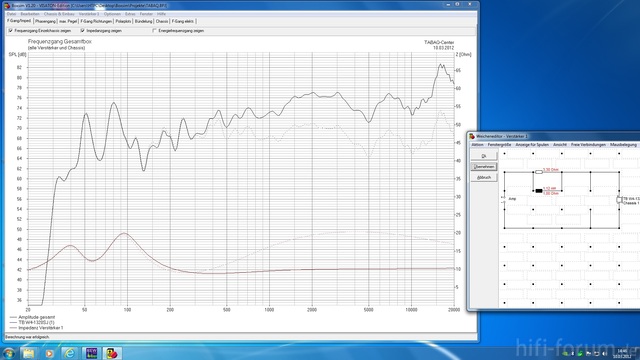The image size is (640, 360).
Task: Switch to the Phasengang tab
Action: (x=45, y=21)
